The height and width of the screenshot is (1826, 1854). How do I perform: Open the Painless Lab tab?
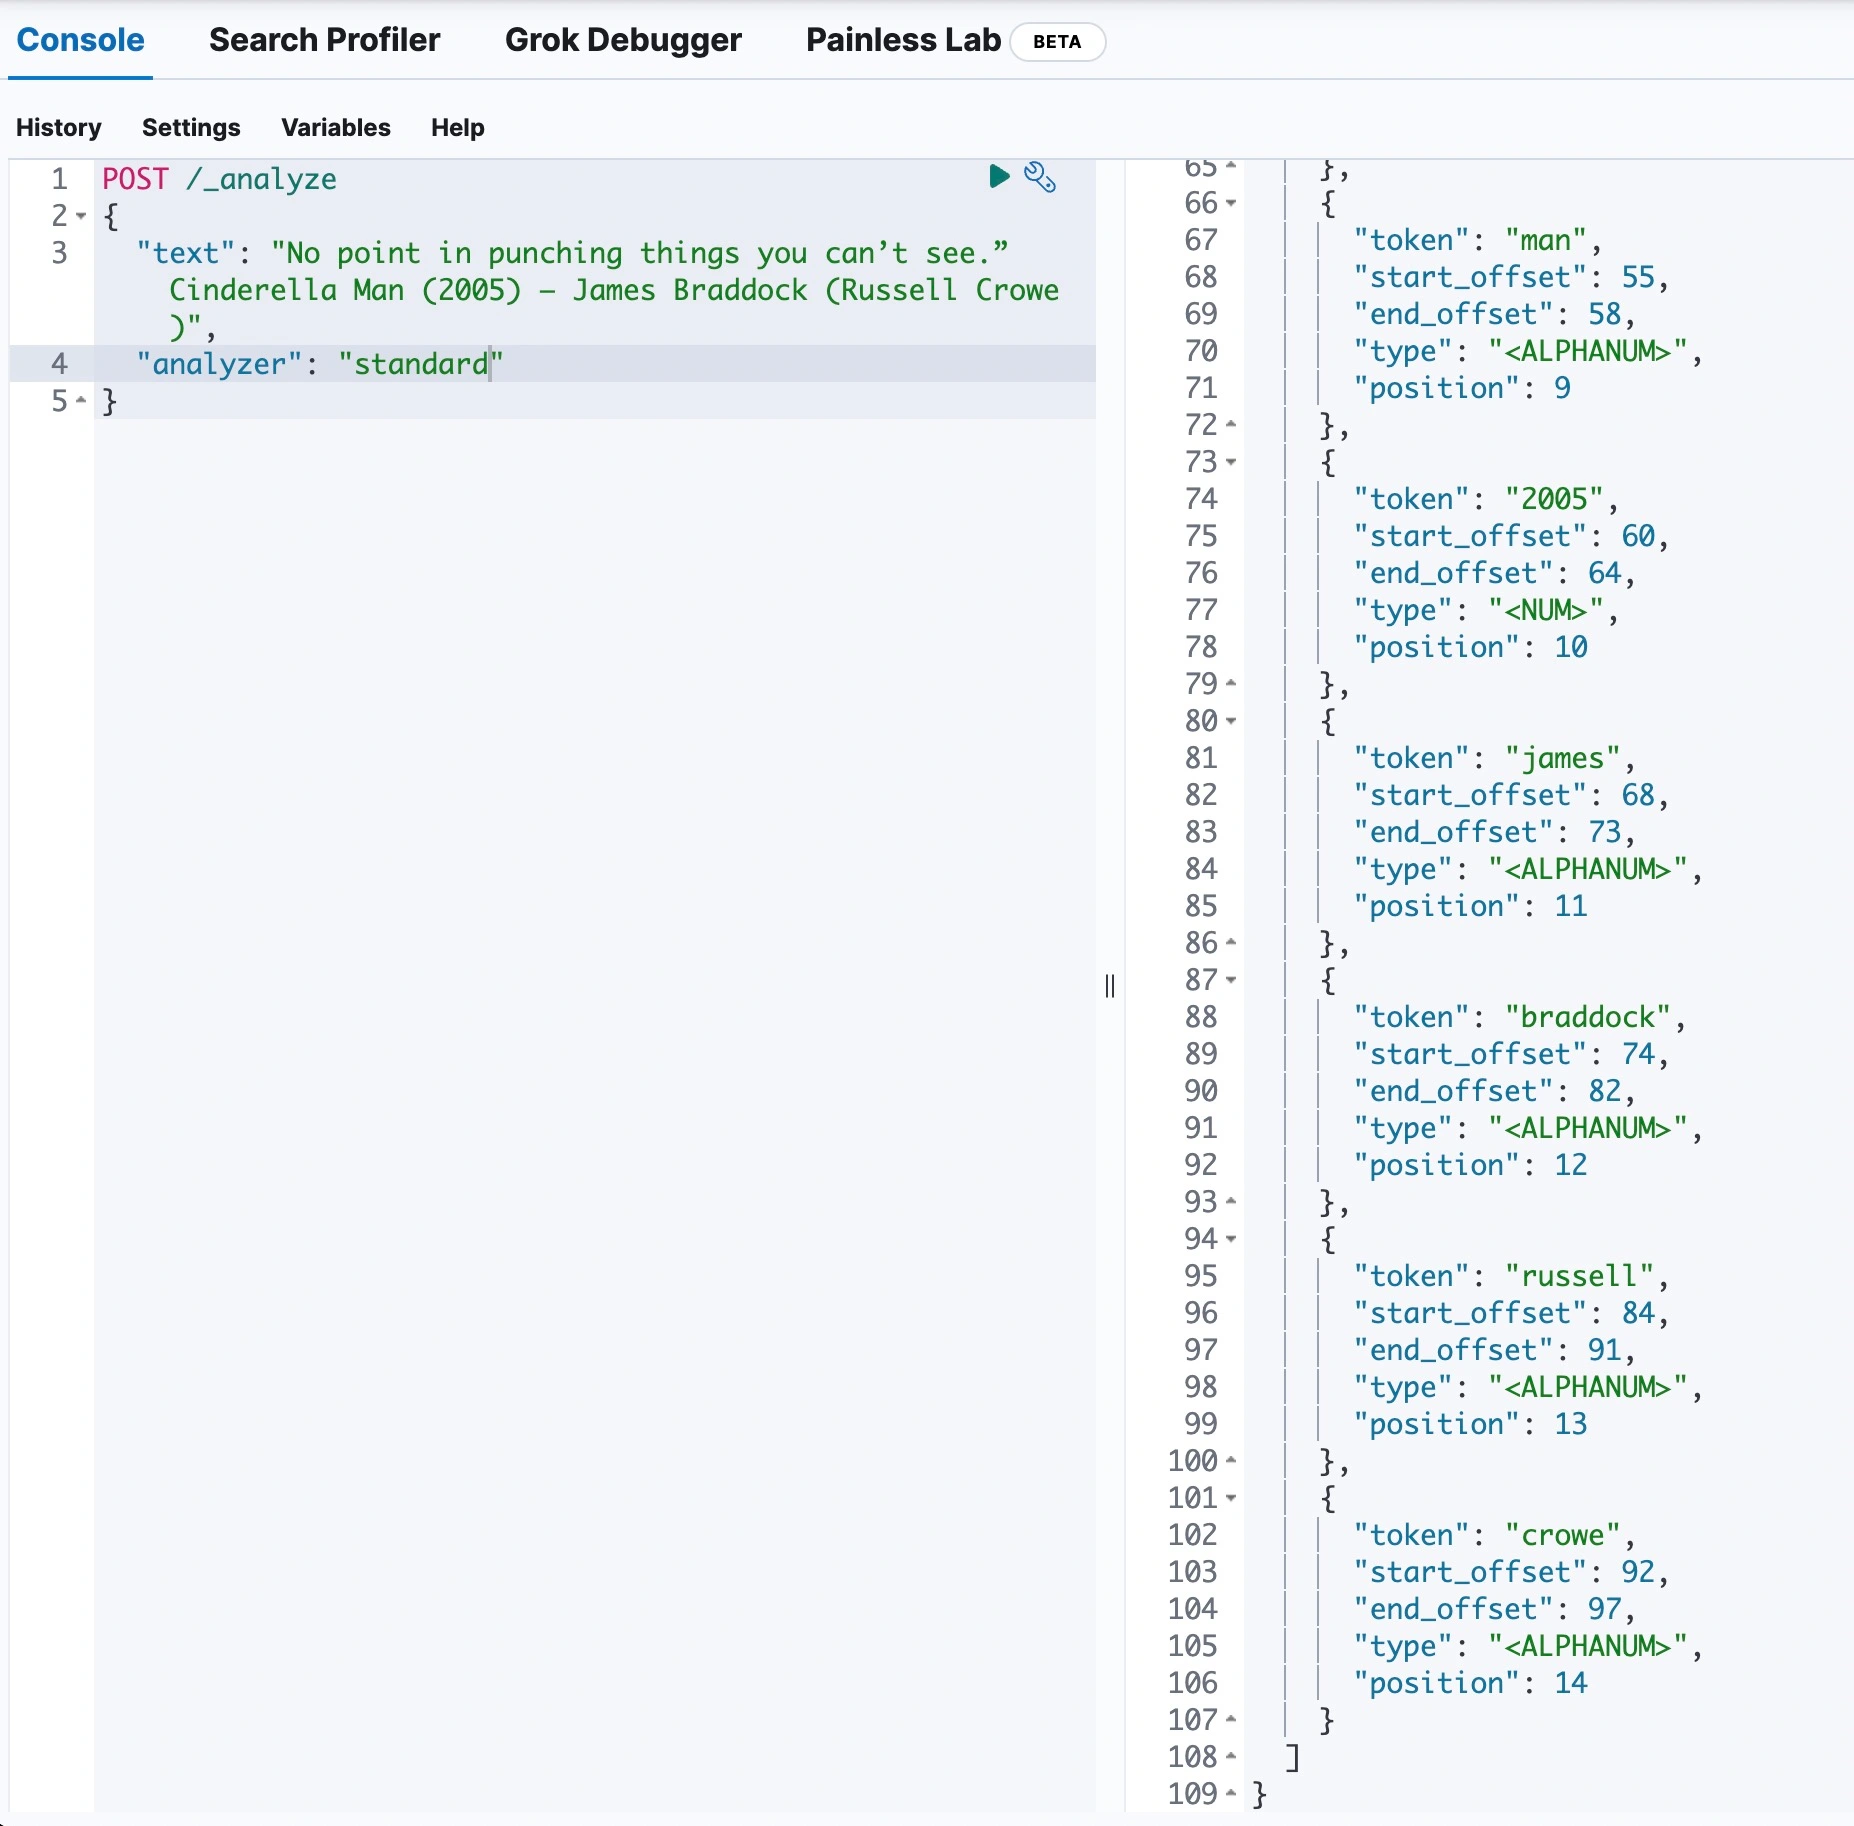902,40
